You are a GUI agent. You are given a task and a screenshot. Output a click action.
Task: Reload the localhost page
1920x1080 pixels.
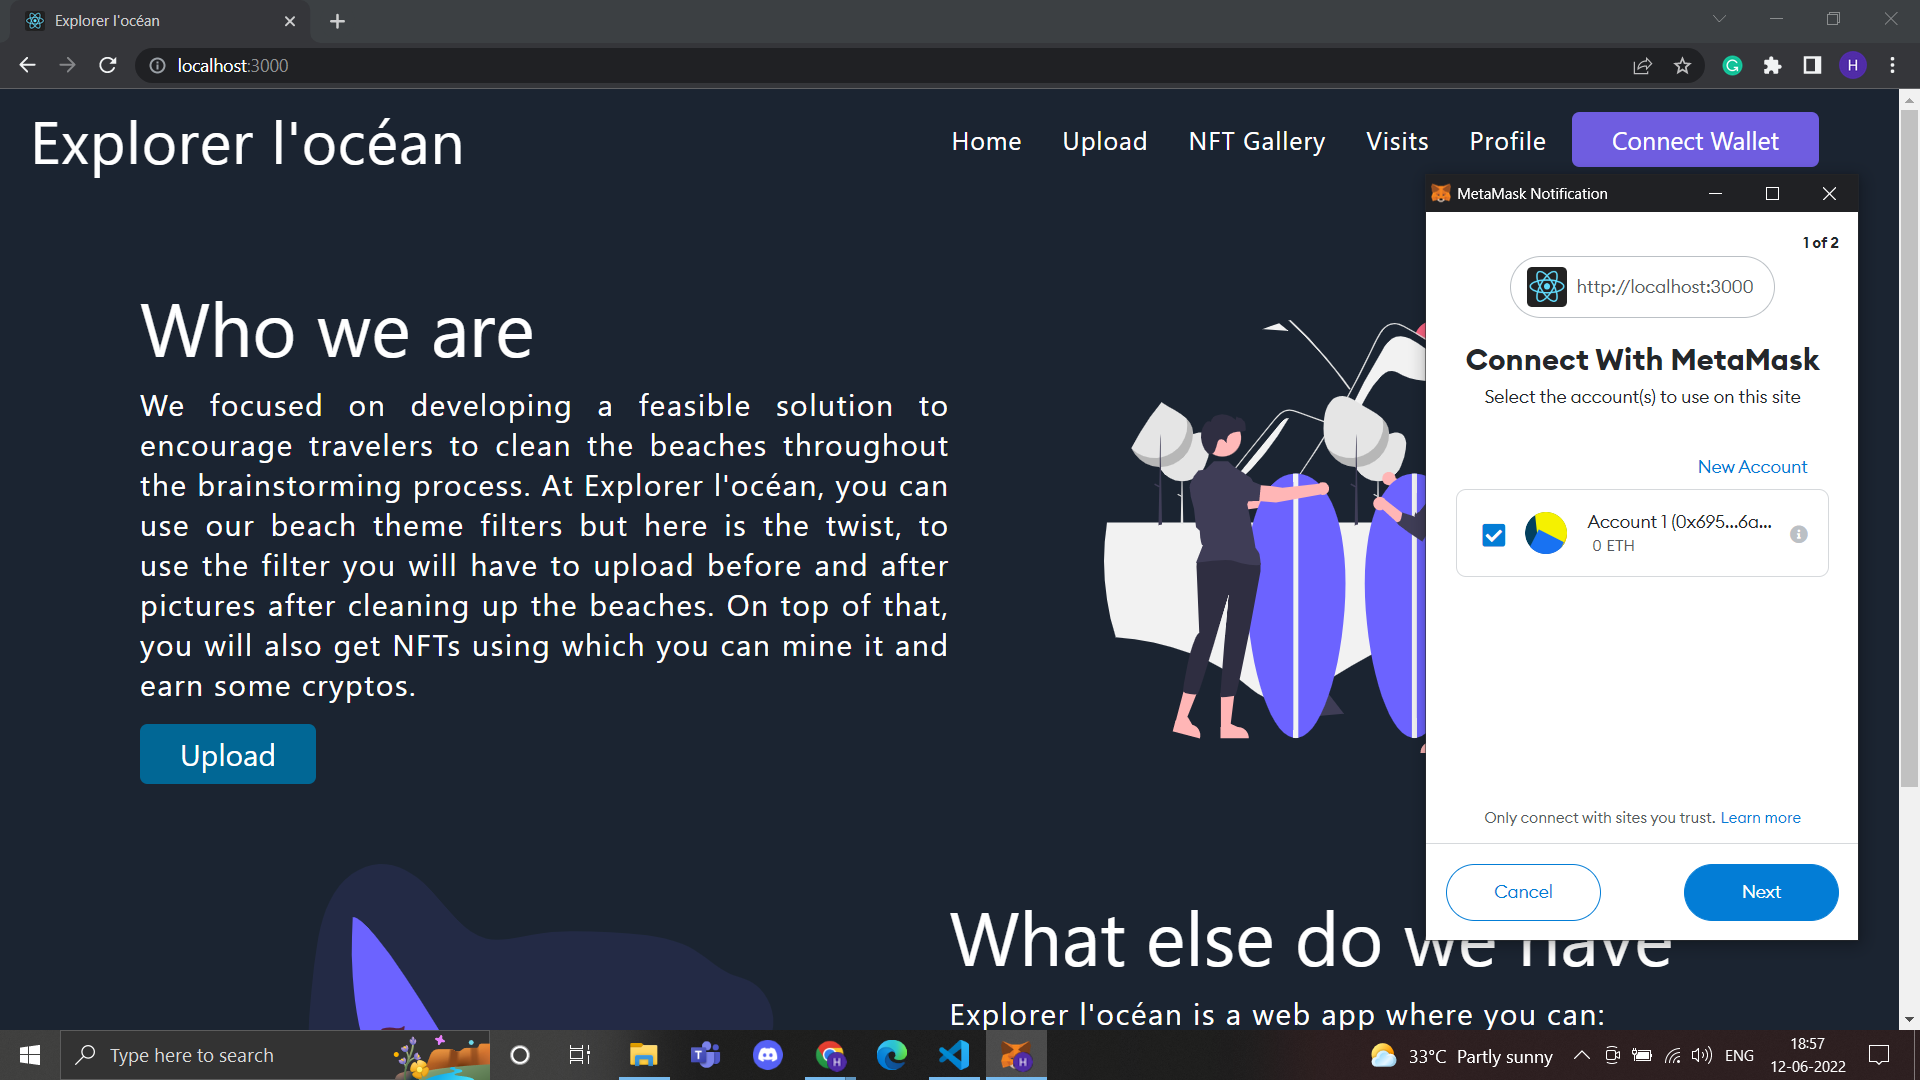108,65
